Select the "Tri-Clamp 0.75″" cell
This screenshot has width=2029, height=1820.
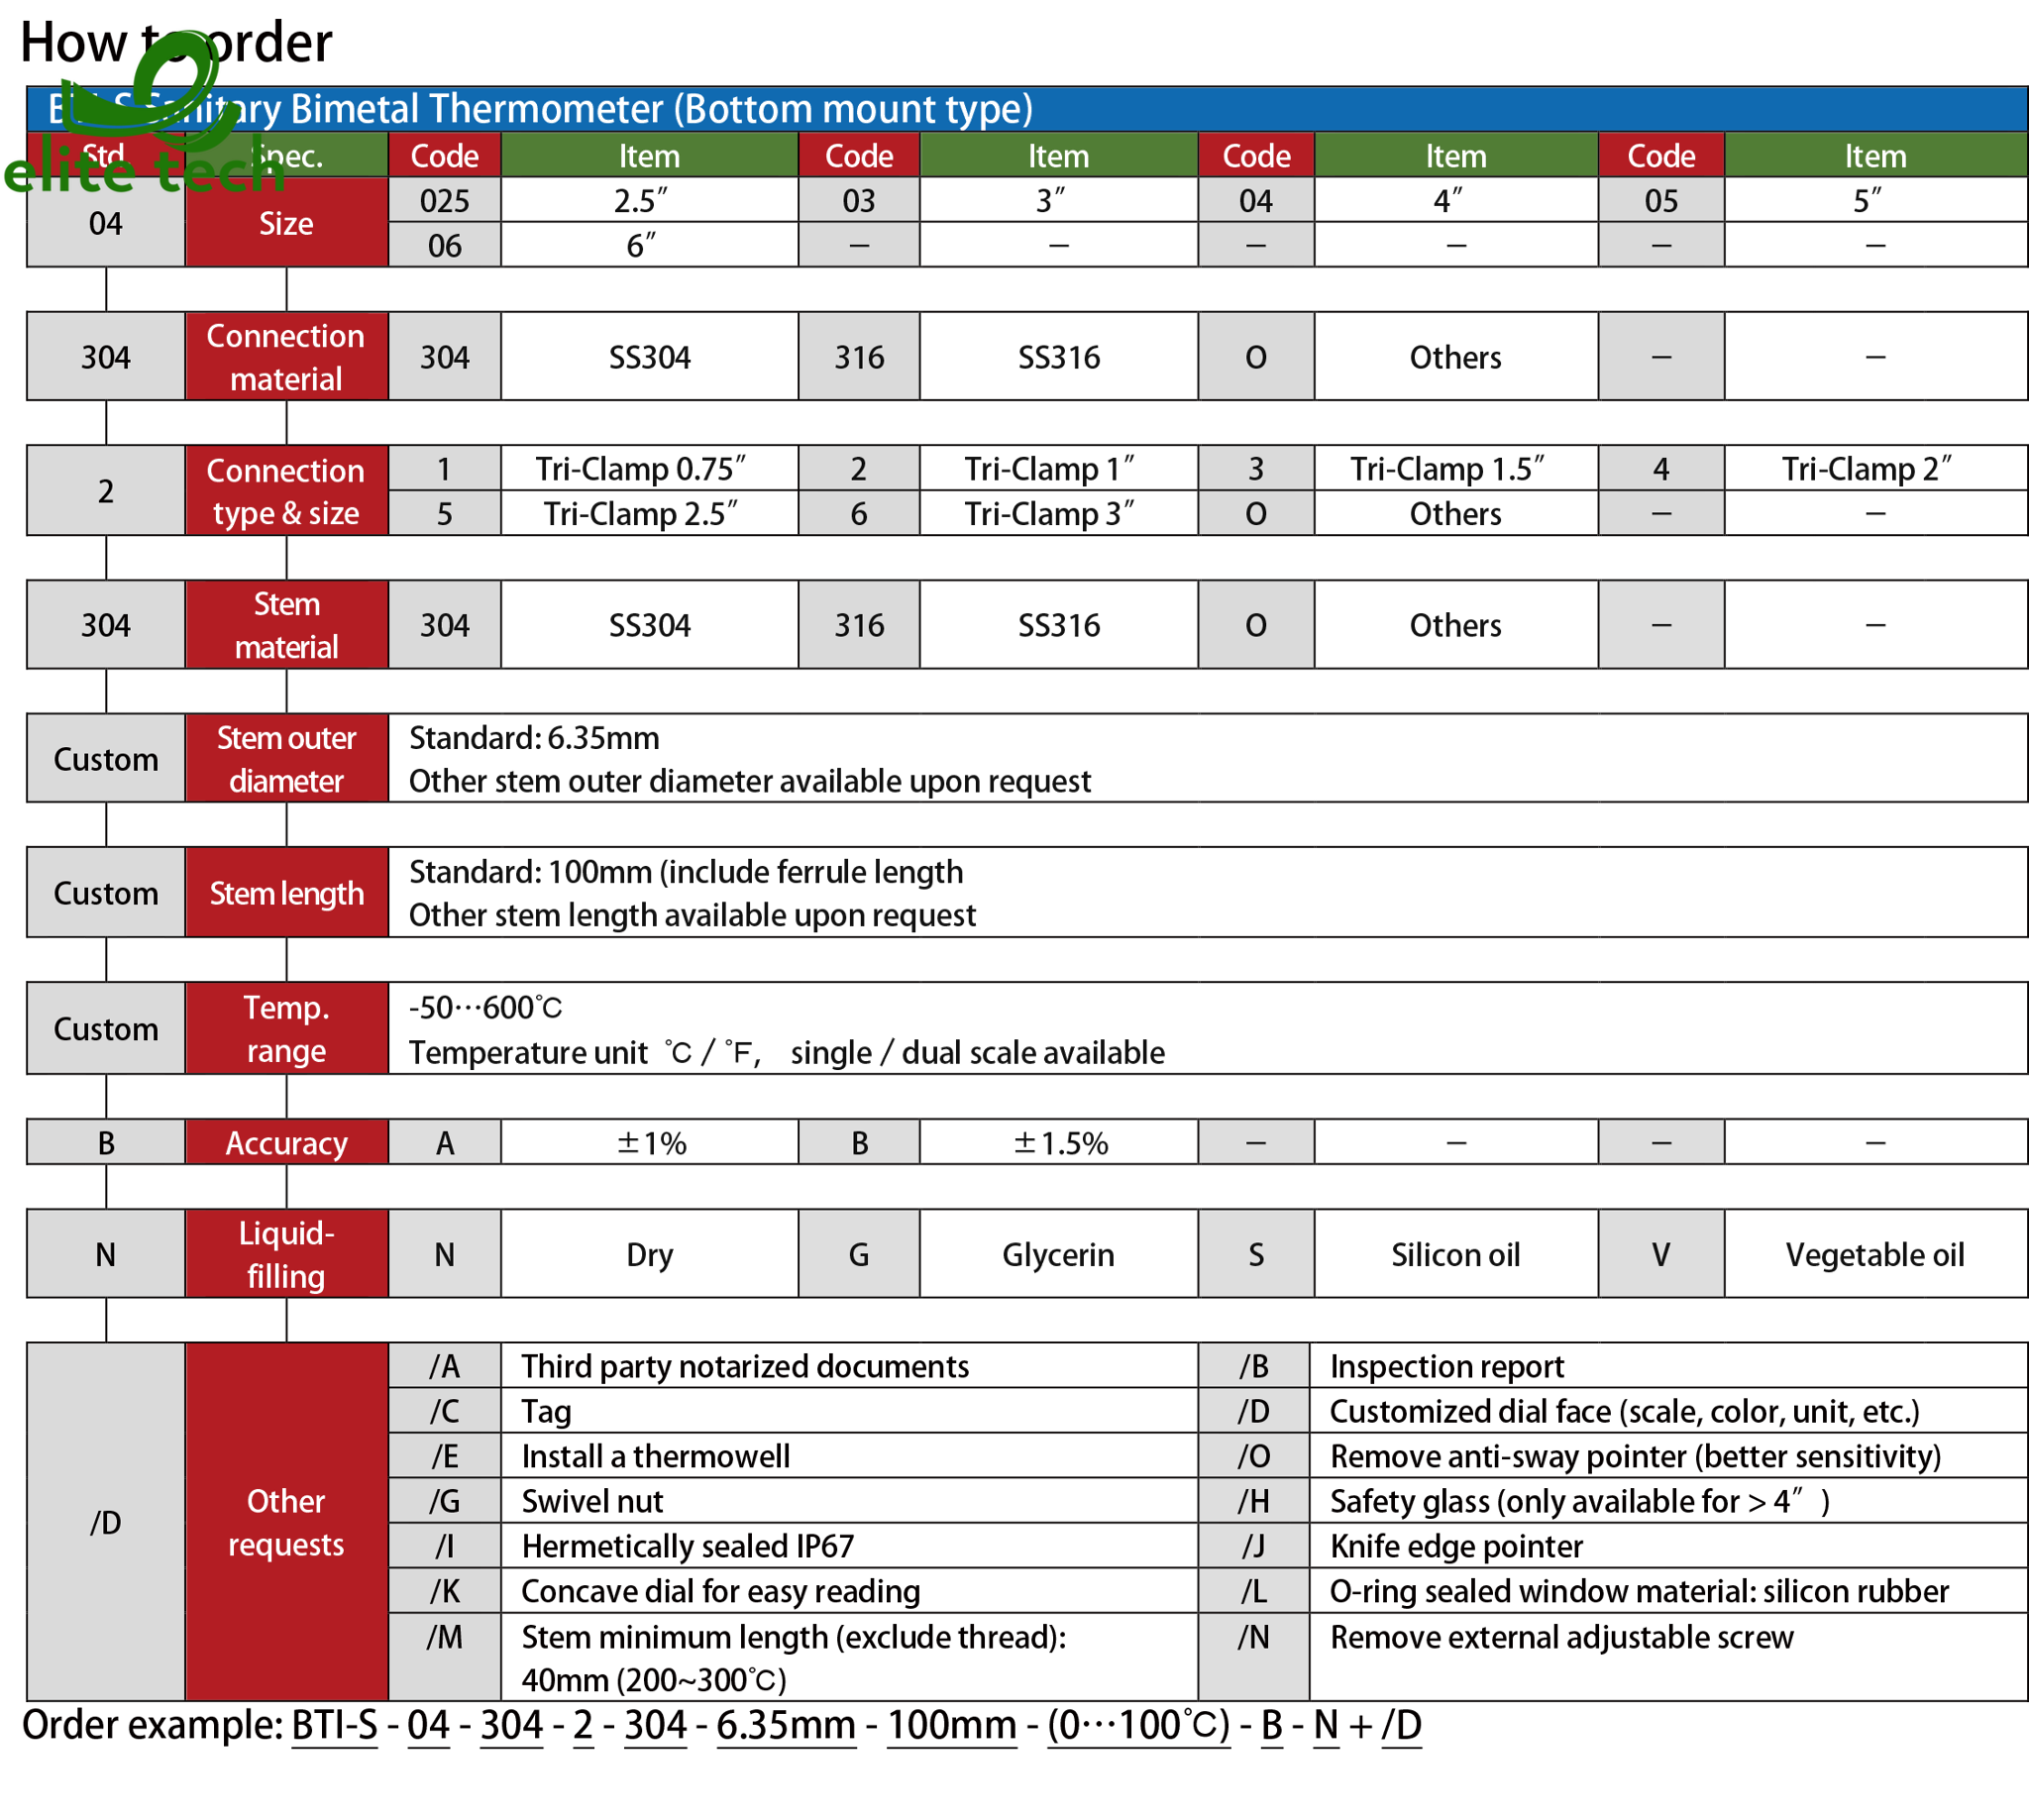point(648,468)
